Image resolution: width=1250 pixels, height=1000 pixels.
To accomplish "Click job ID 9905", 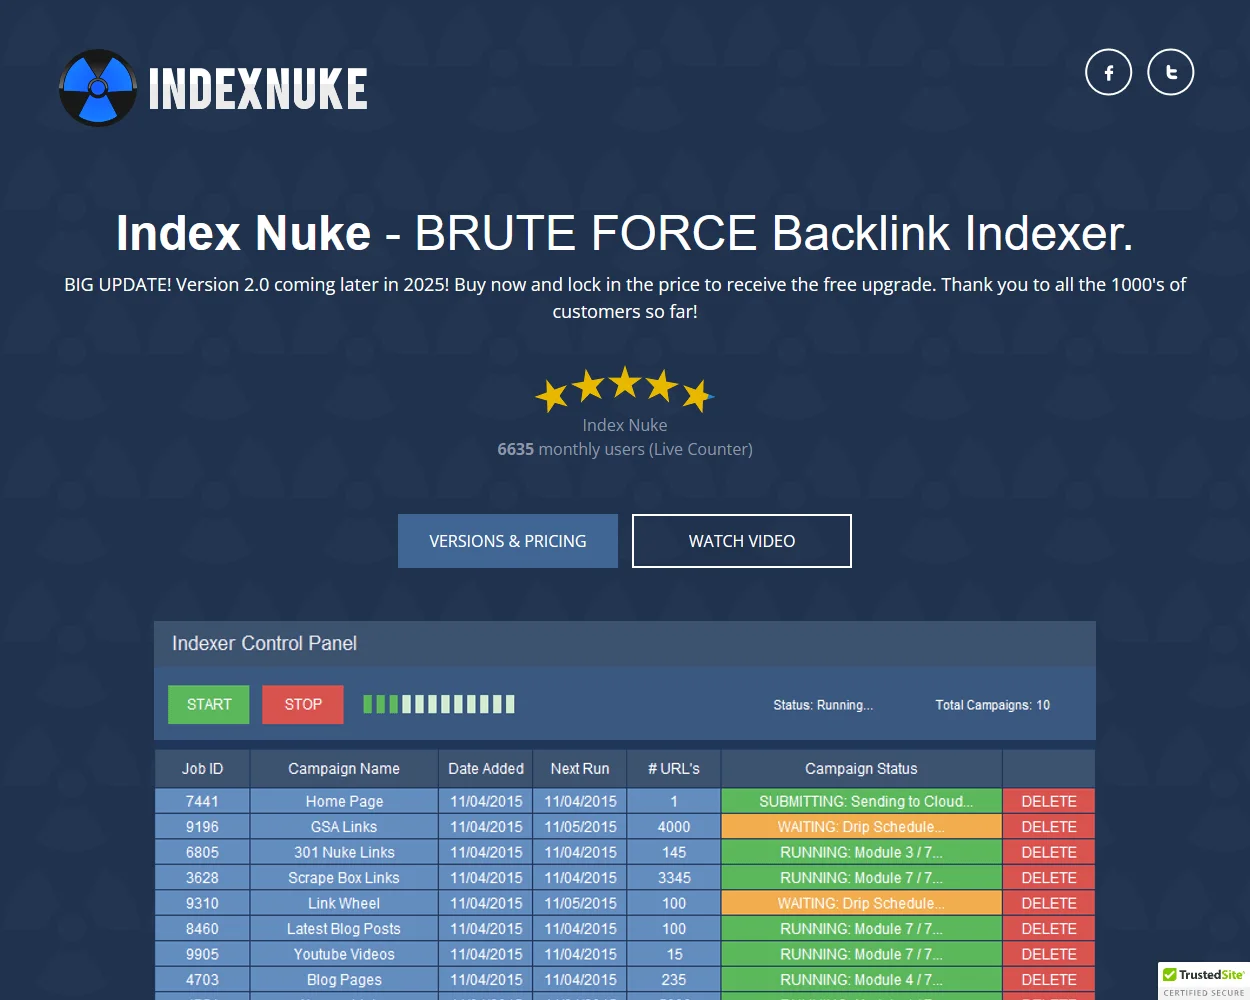I will [x=202, y=954].
